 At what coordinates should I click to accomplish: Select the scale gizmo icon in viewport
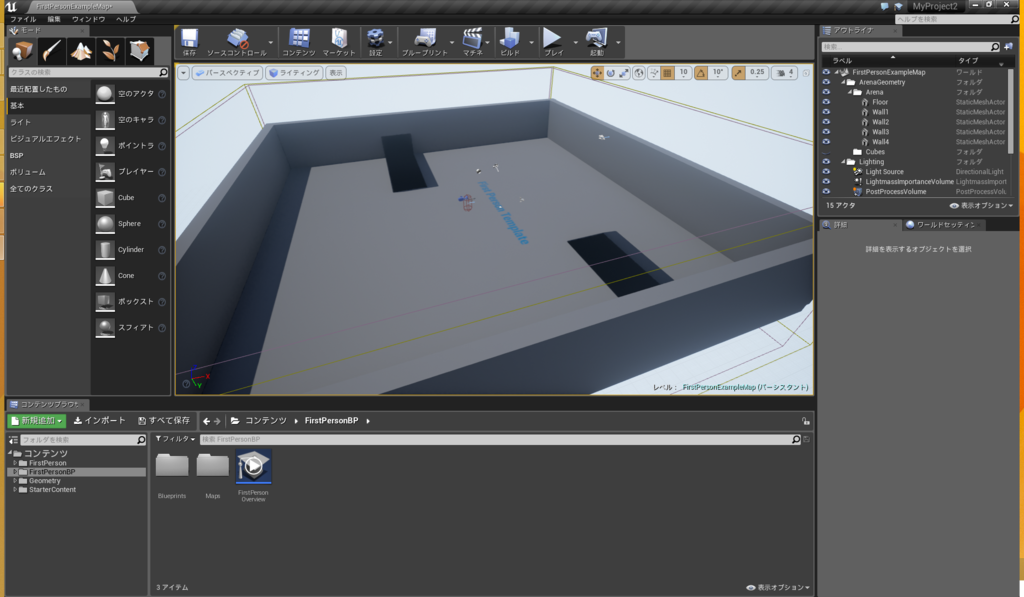[624, 73]
